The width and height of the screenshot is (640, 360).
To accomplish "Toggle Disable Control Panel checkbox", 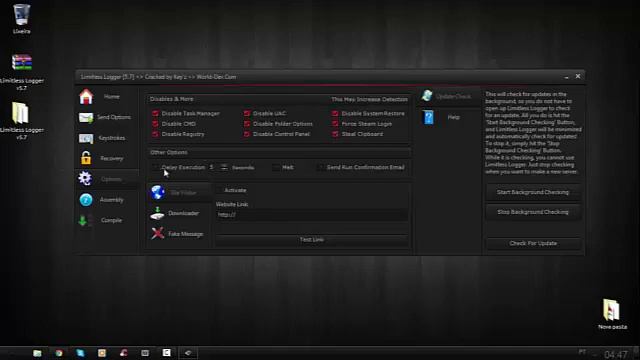I will pos(247,134).
